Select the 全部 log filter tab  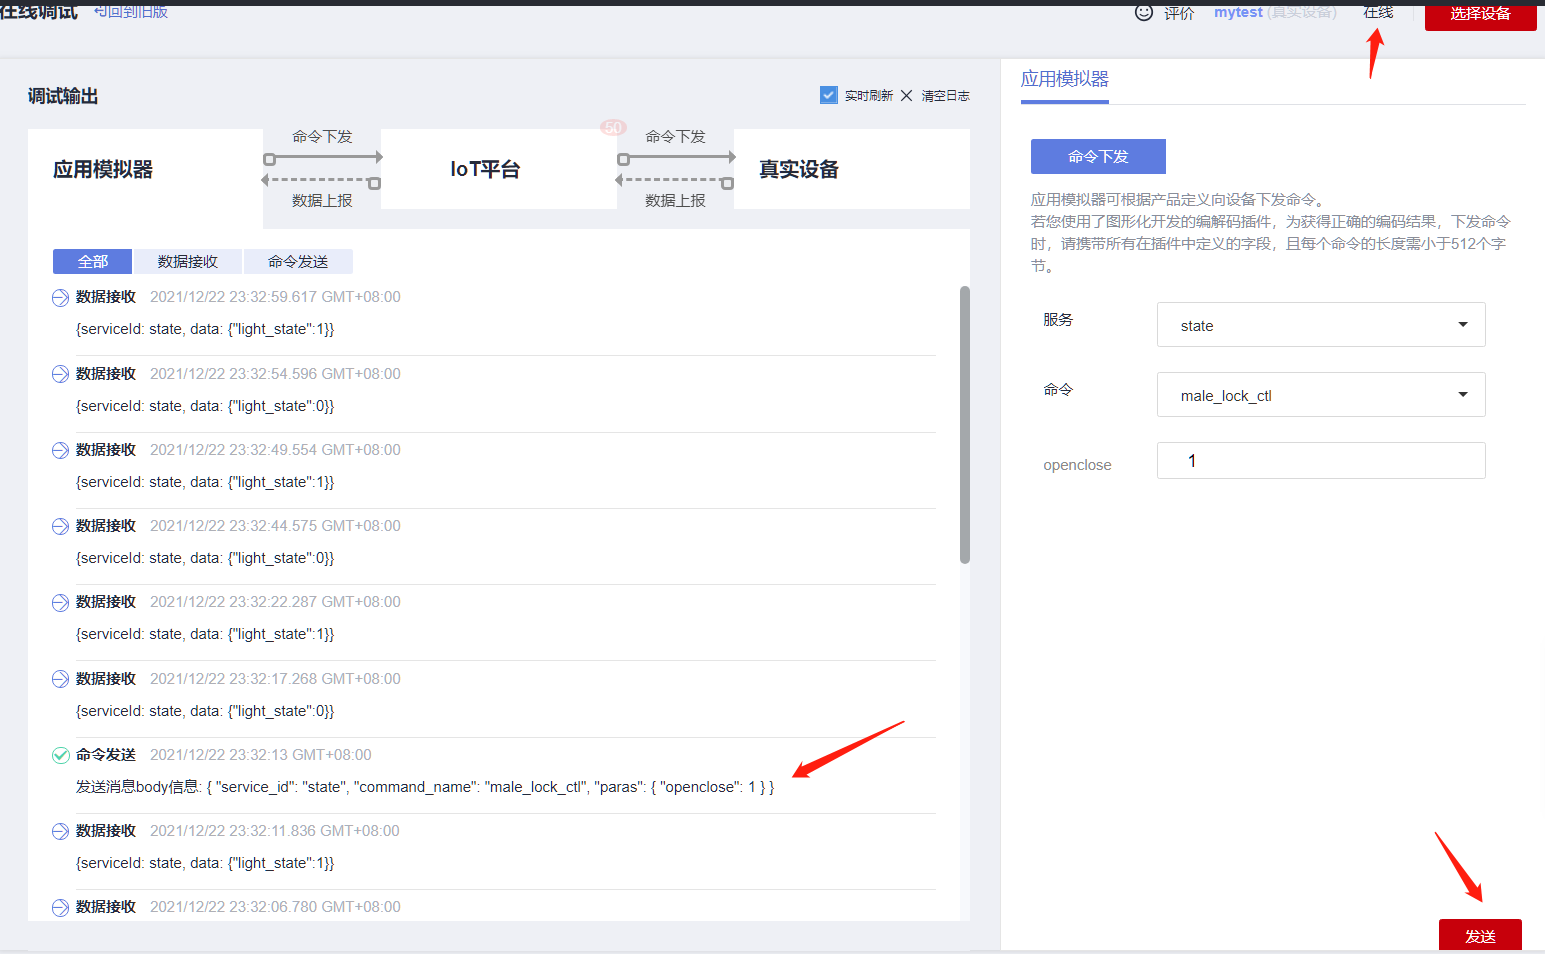click(x=93, y=261)
